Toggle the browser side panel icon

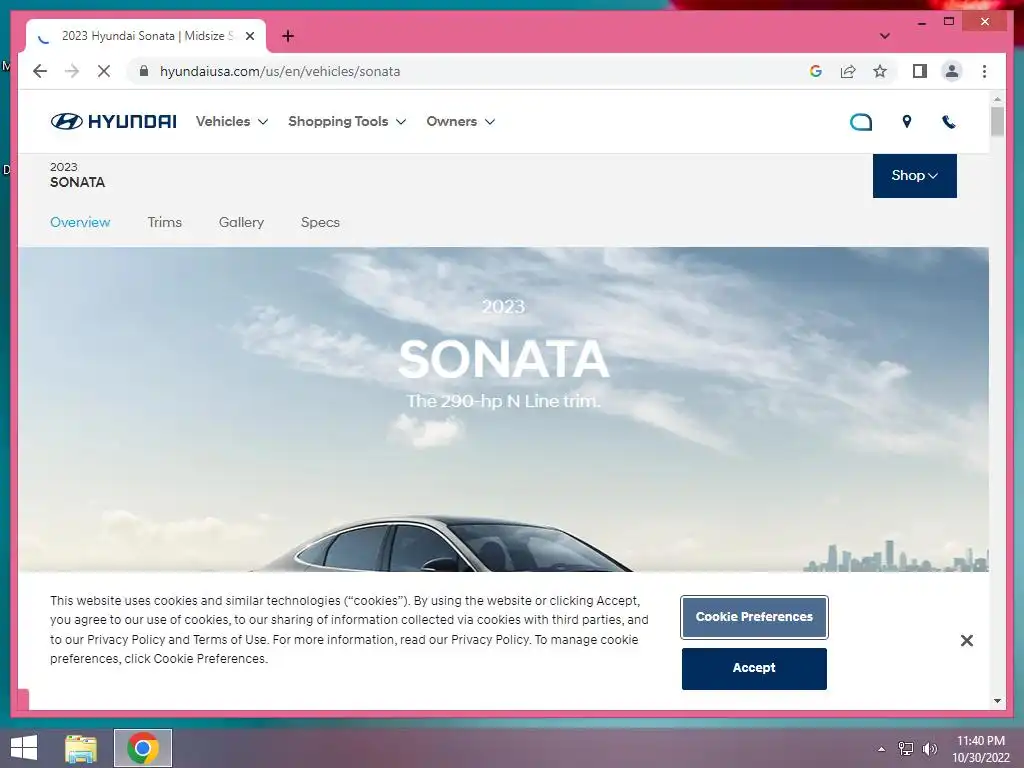click(x=920, y=71)
